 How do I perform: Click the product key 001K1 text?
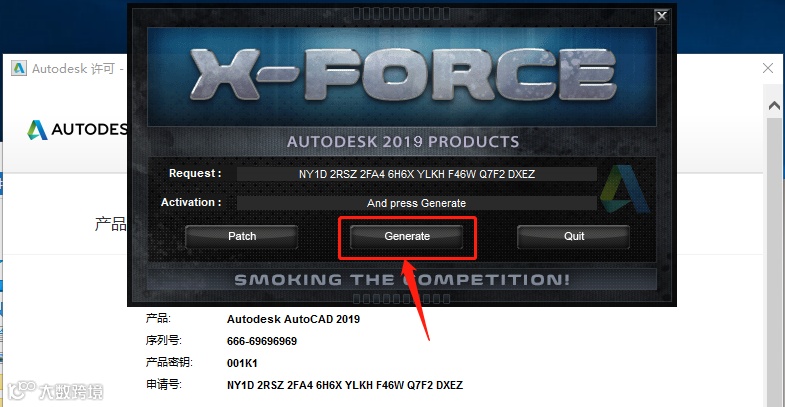click(x=242, y=363)
